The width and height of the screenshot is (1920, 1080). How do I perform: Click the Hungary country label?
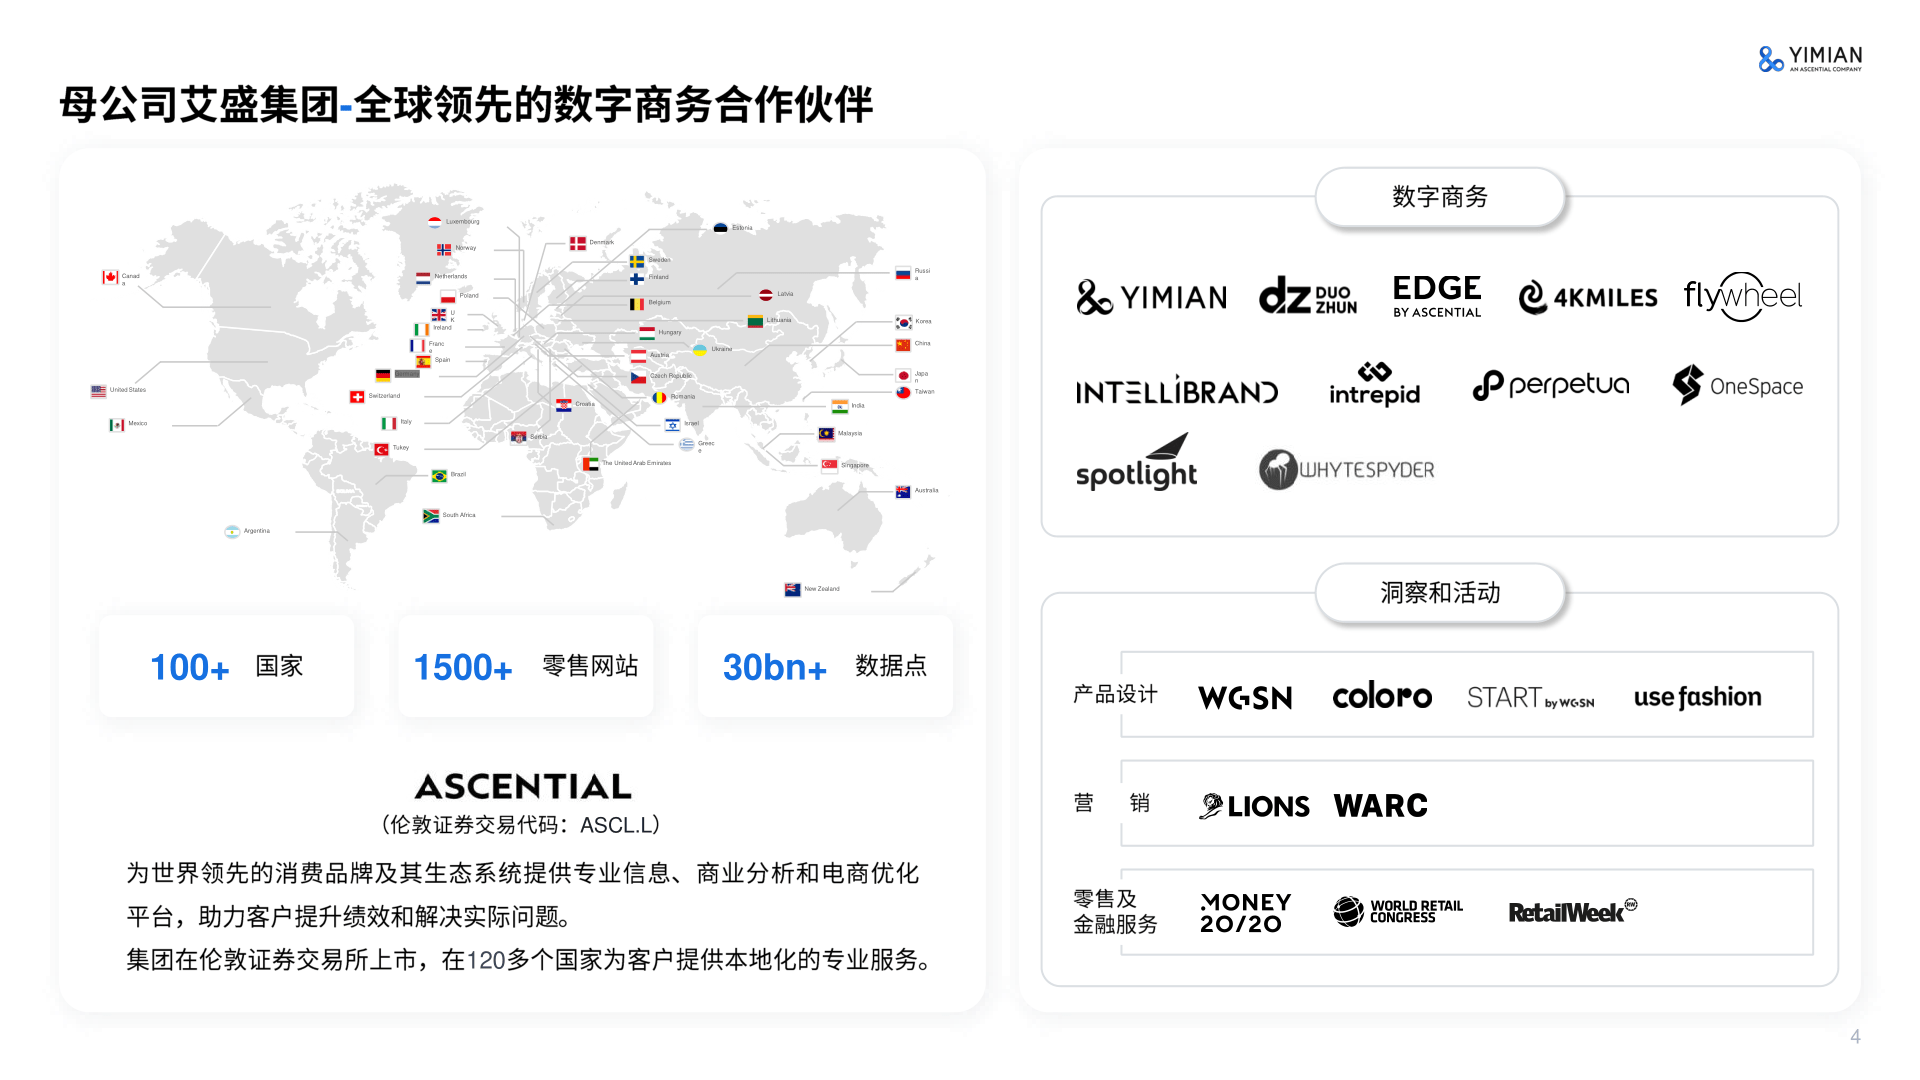[670, 332]
